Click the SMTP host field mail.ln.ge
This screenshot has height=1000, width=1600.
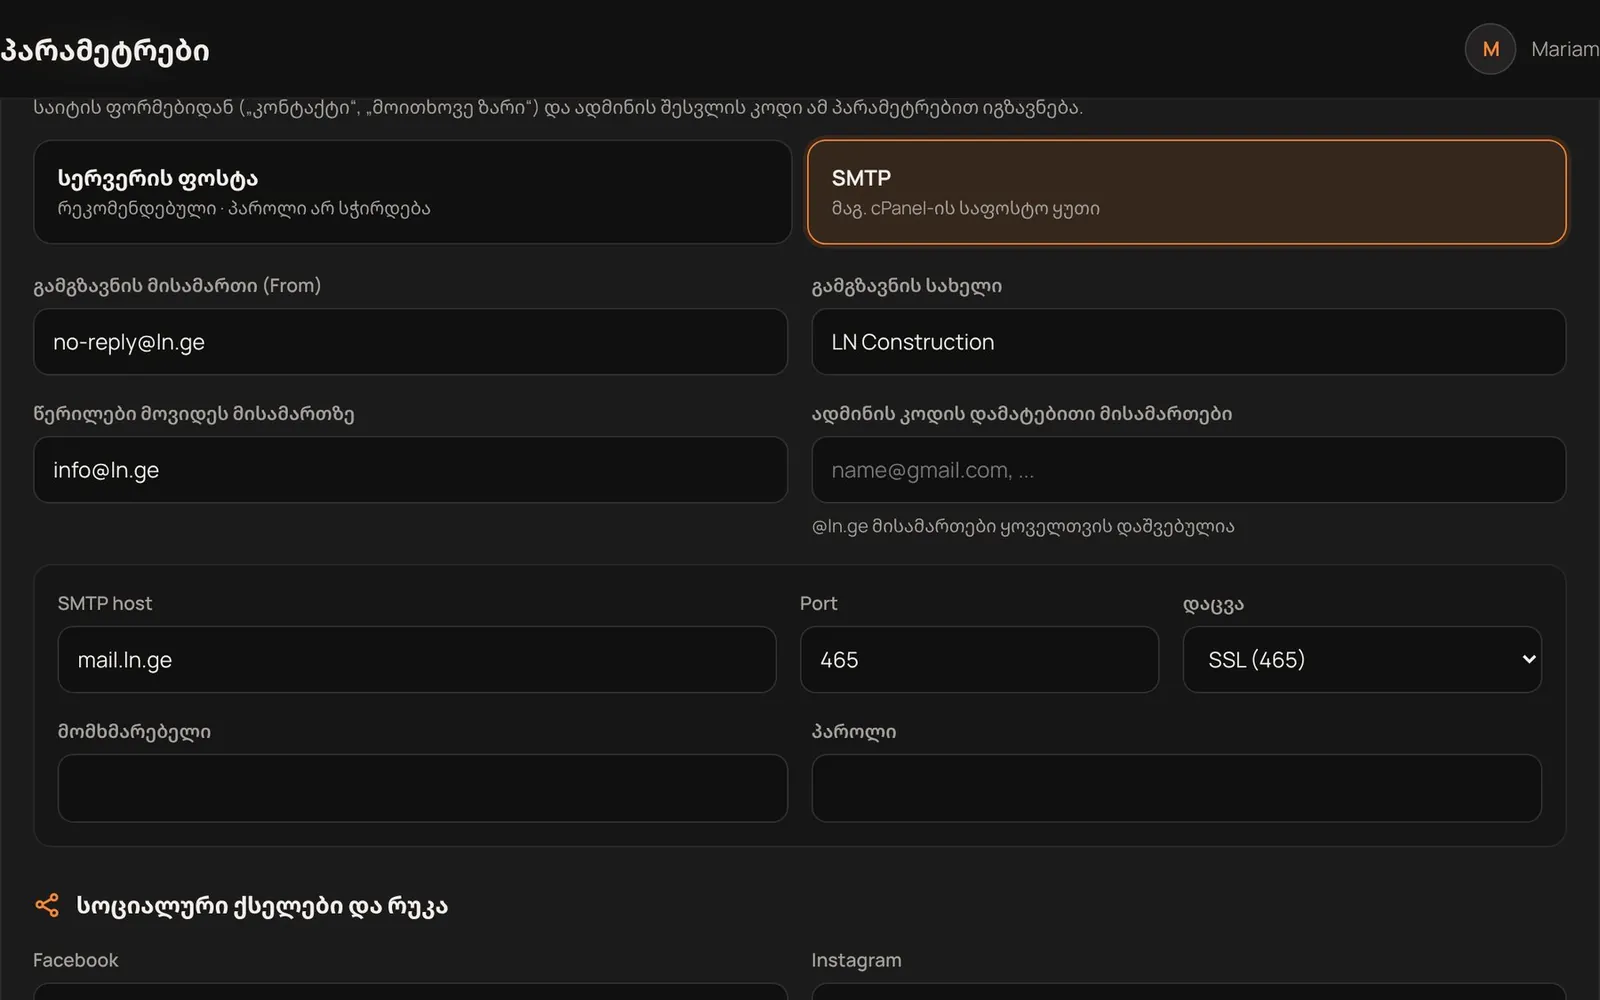(x=417, y=660)
